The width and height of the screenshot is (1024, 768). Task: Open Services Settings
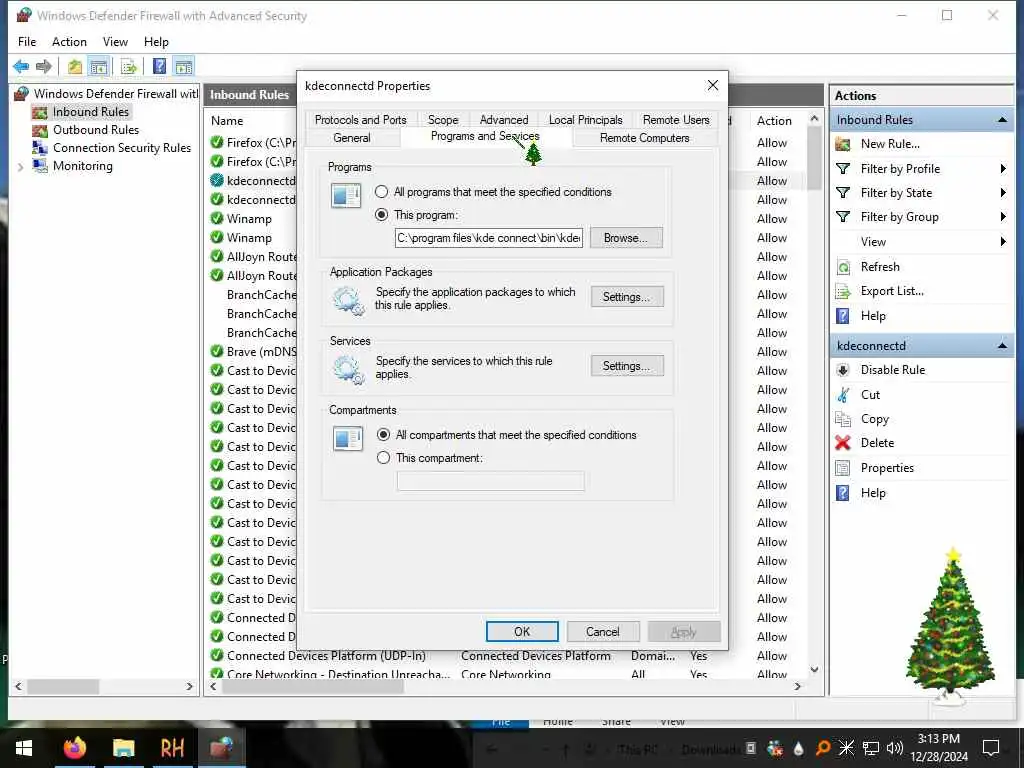coord(627,366)
